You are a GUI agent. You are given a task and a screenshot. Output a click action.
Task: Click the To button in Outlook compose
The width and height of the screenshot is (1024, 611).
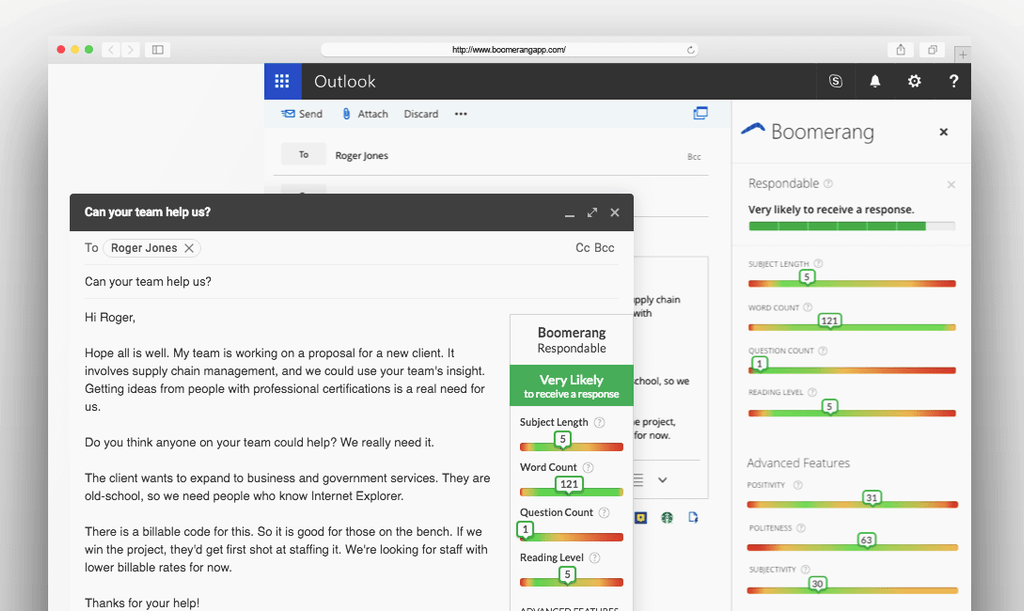point(303,155)
